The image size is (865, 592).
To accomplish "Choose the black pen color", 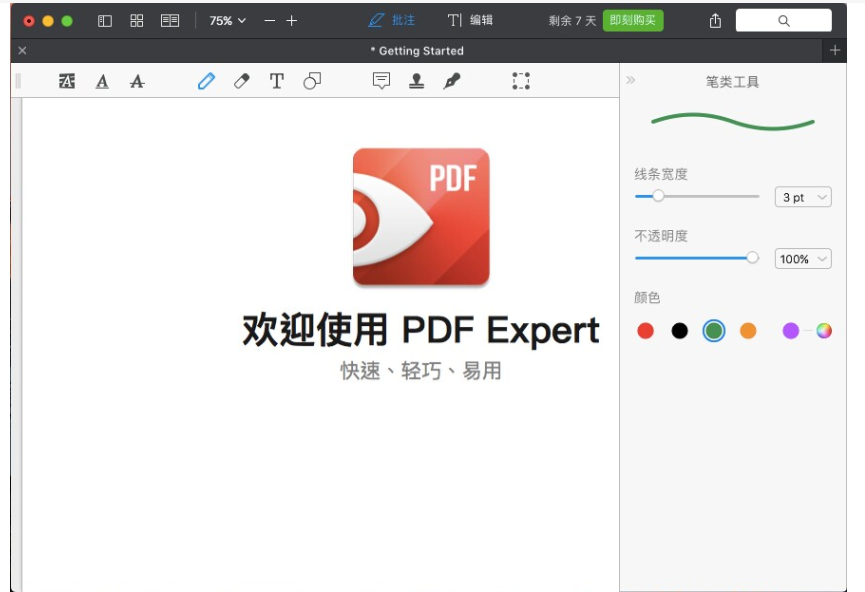I will 680,331.
